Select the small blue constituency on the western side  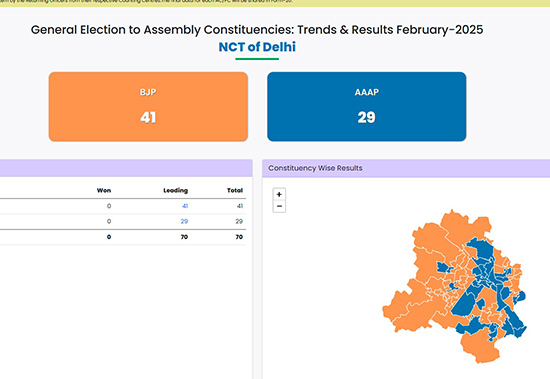[444, 267]
